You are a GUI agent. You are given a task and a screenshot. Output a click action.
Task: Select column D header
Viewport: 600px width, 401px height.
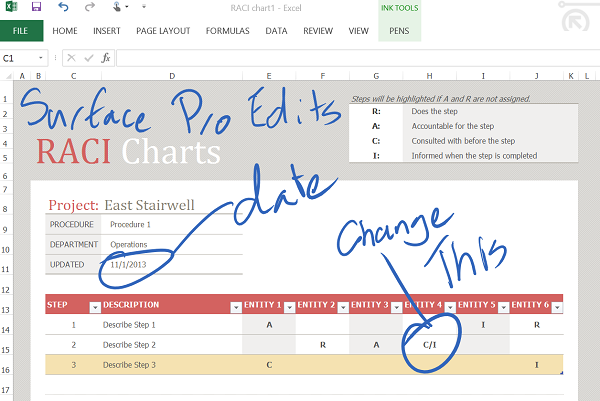pyautogui.click(x=172, y=76)
